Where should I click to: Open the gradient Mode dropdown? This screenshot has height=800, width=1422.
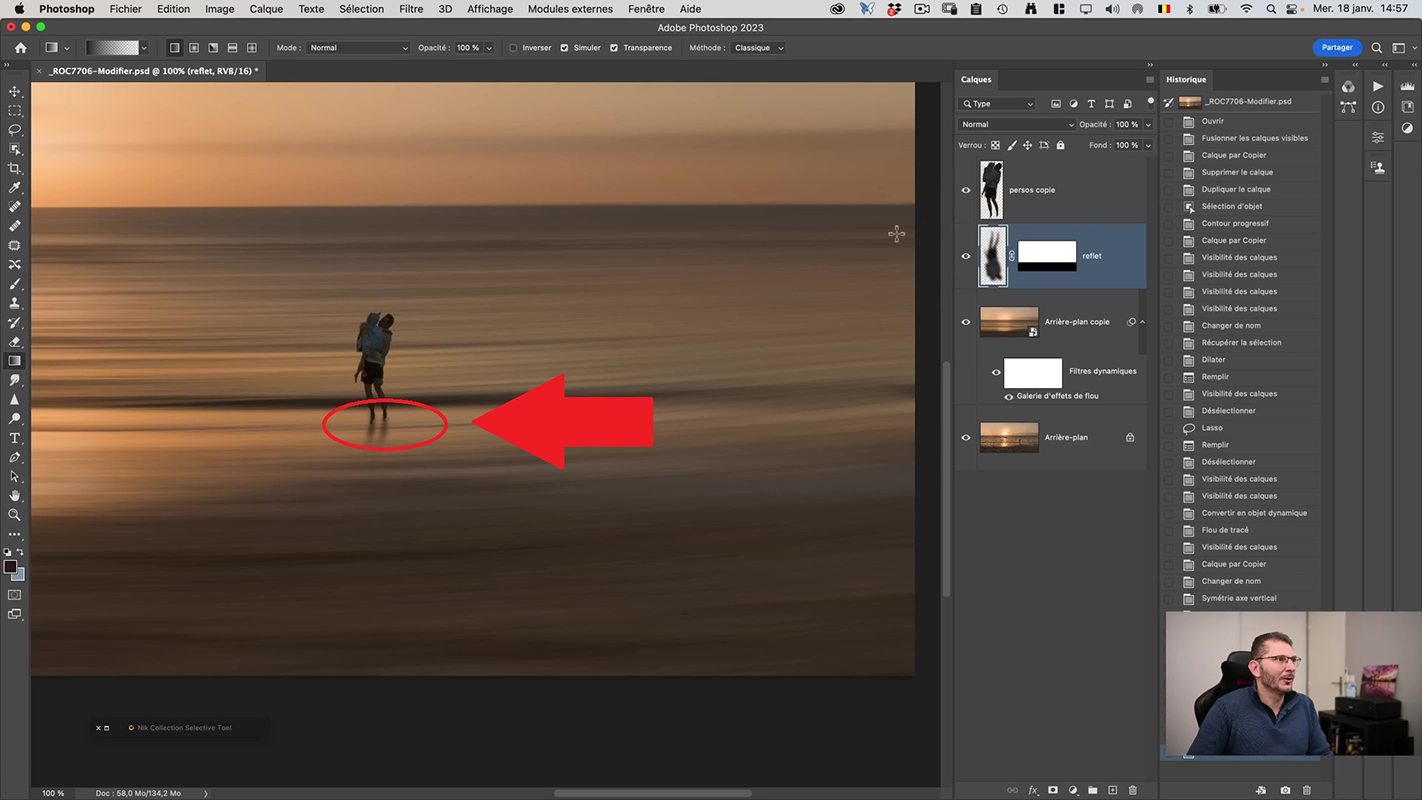(357, 48)
